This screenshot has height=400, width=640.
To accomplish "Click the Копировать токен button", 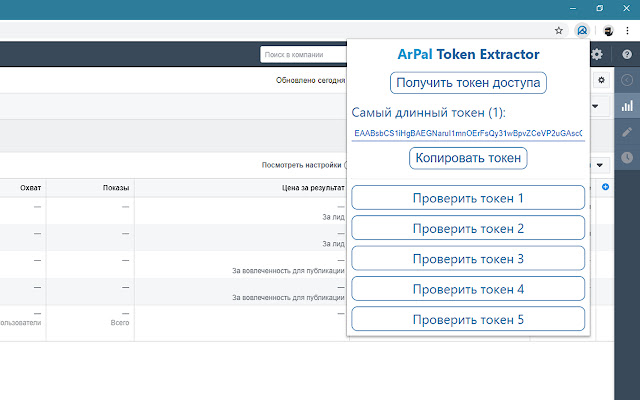I will tap(468, 158).
